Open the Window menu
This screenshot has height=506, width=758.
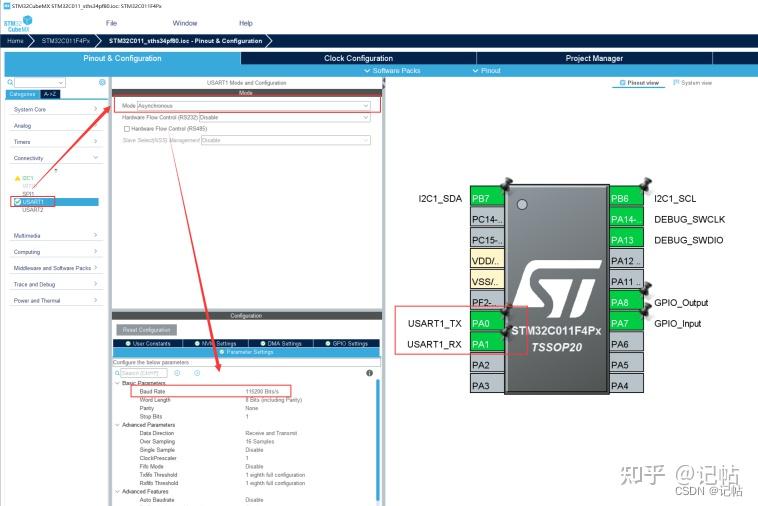[x=185, y=23]
